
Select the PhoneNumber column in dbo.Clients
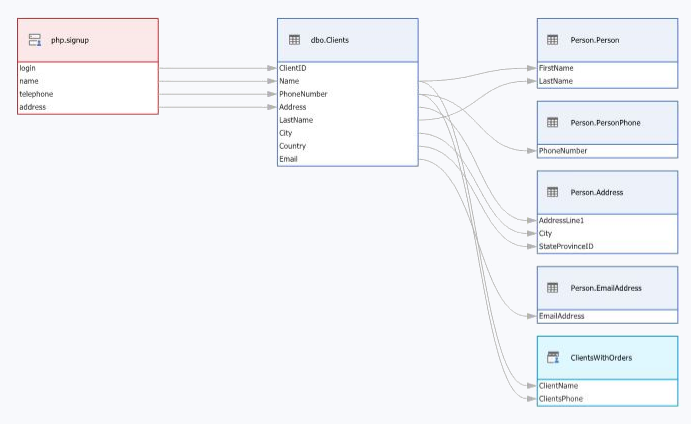point(303,94)
